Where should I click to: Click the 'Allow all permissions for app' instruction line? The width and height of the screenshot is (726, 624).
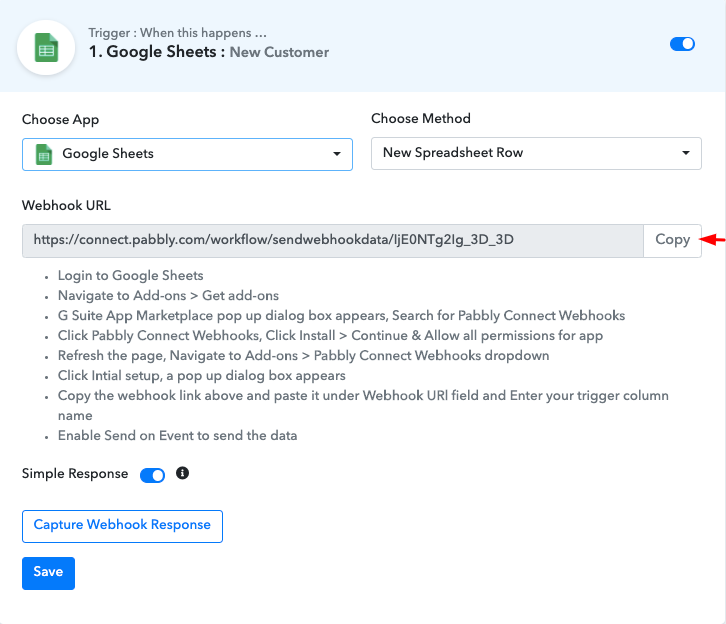330,336
